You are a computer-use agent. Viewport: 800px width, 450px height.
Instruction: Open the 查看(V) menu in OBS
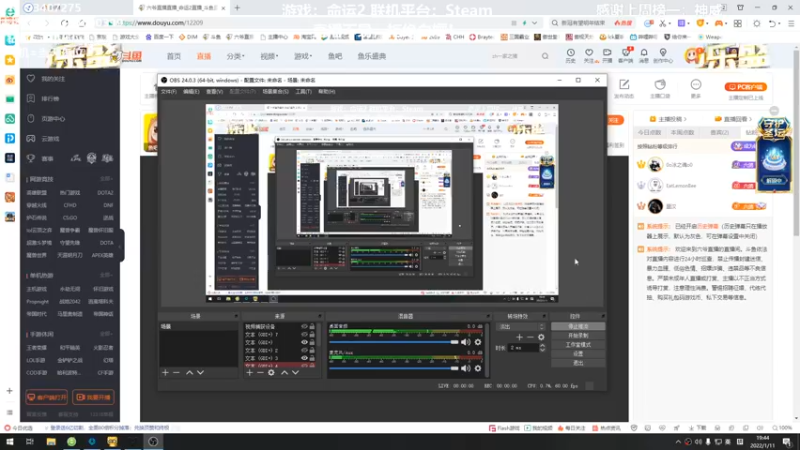(x=214, y=92)
